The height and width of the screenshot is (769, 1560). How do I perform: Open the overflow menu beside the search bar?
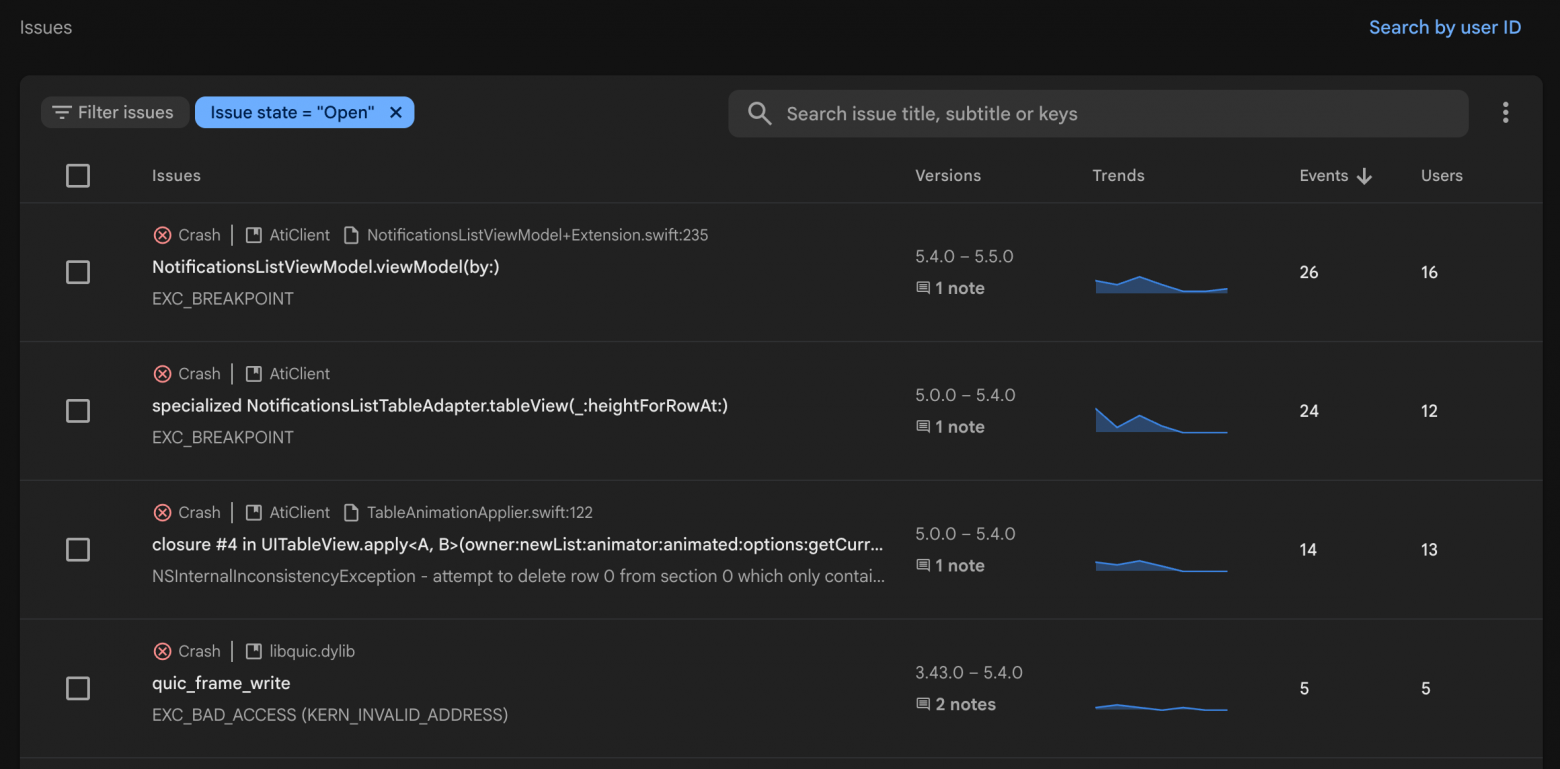click(x=1505, y=112)
